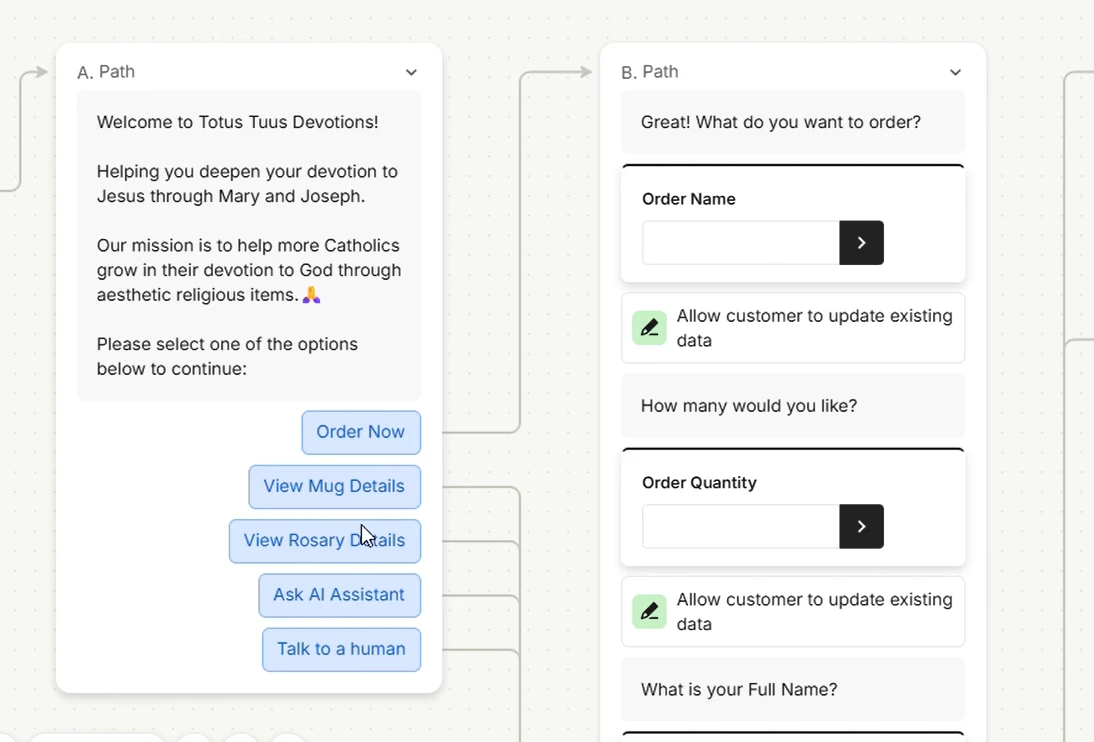Click the A. Path card title

[106, 72]
